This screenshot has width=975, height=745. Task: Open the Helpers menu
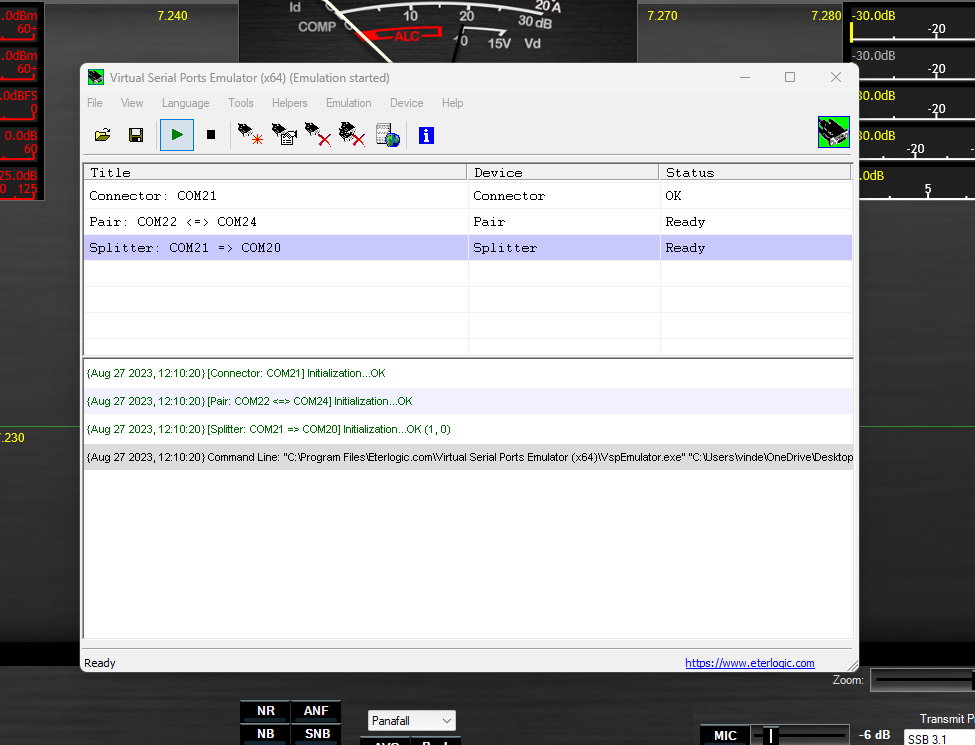[289, 103]
